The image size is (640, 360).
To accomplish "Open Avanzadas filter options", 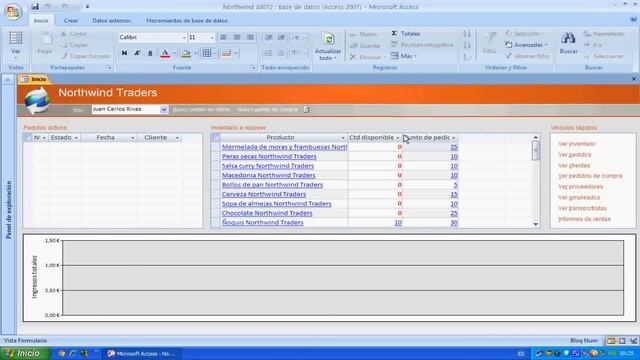I will point(526,45).
